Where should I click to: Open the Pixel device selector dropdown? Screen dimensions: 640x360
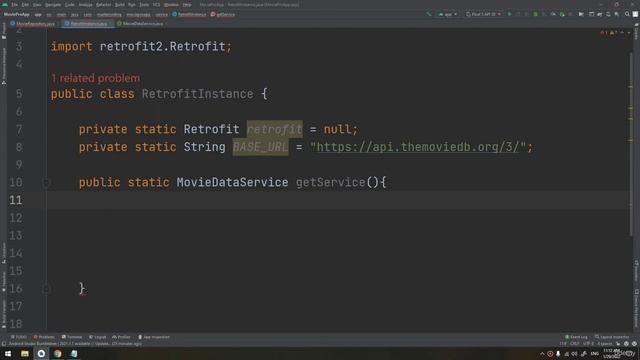[483, 14]
